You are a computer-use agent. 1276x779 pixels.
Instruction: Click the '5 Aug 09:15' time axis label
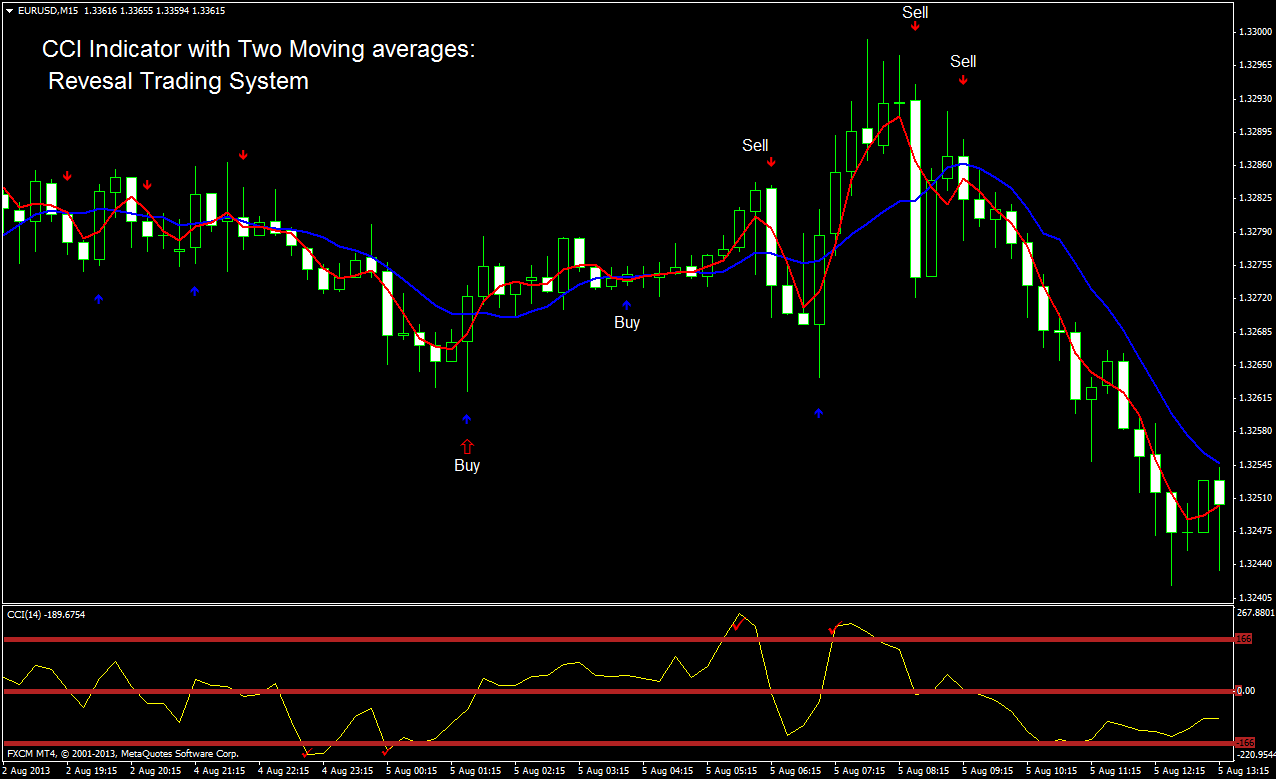tap(989, 772)
